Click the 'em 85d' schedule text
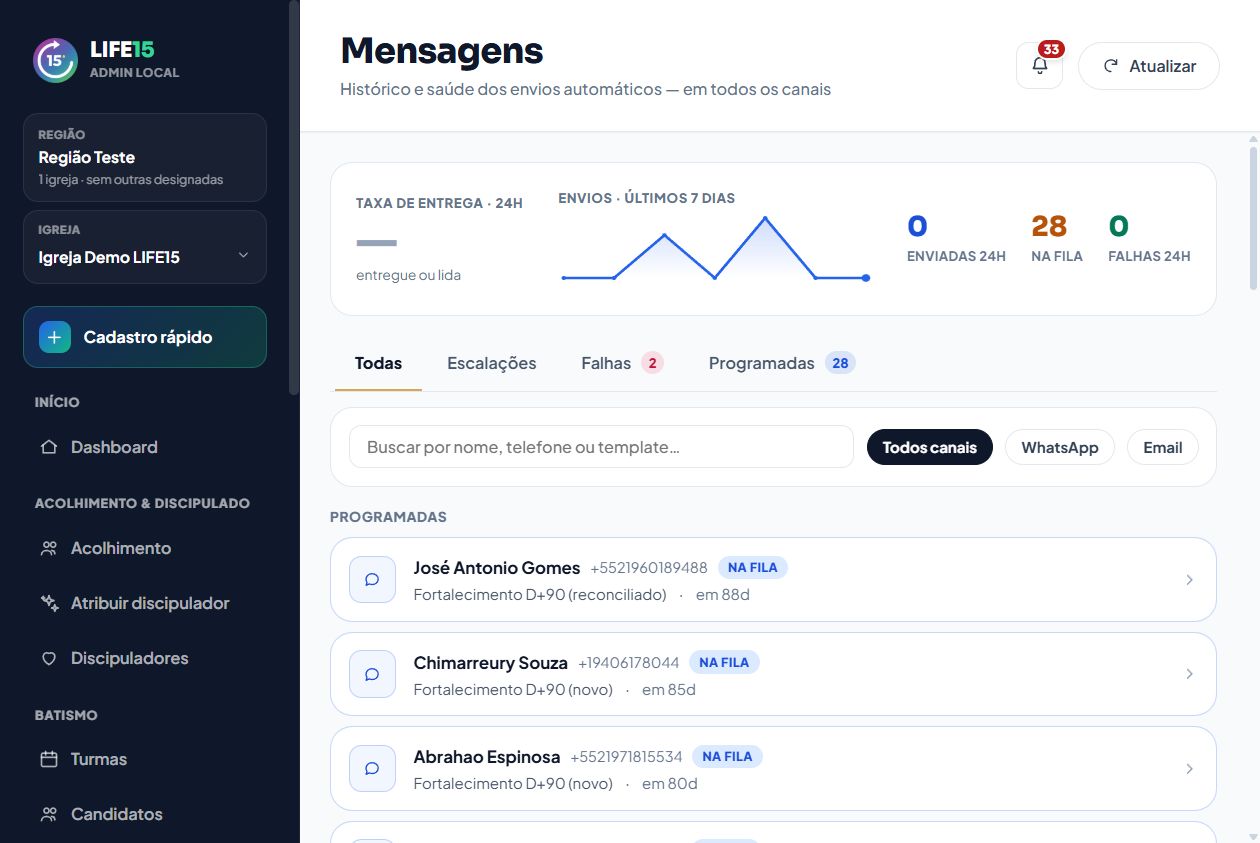The width and height of the screenshot is (1260, 843). [669, 689]
